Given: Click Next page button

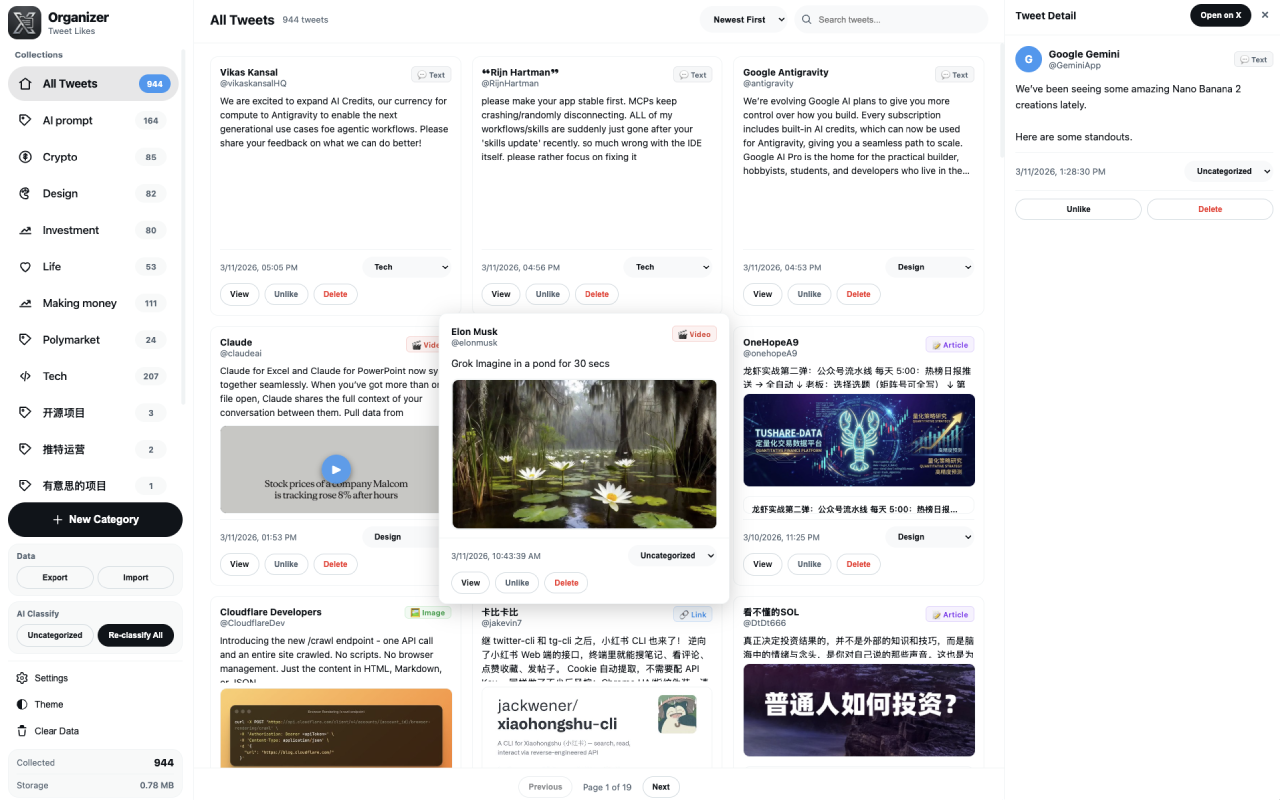Looking at the screenshot, I should coord(661,787).
